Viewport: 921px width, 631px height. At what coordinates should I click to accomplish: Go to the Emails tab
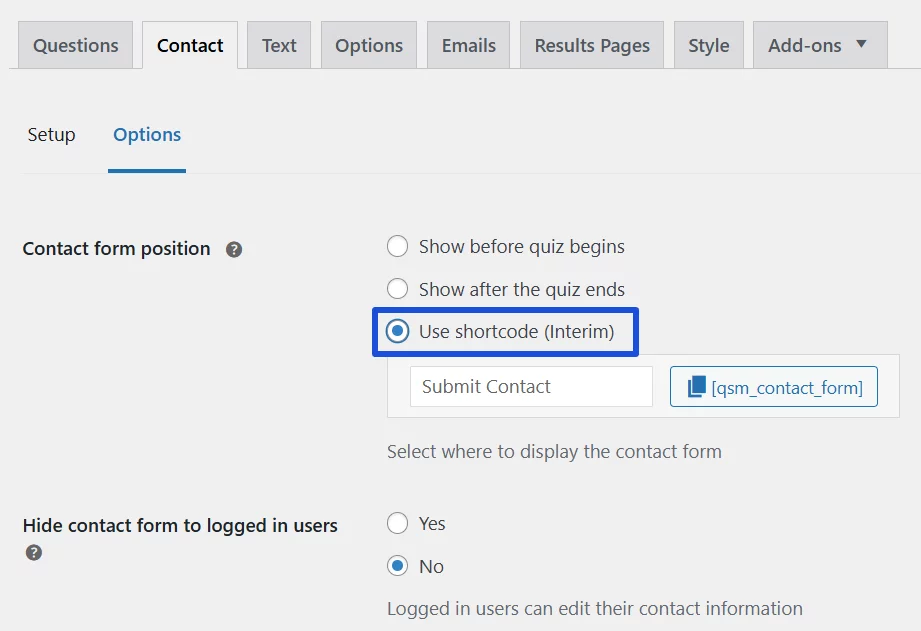[469, 45]
